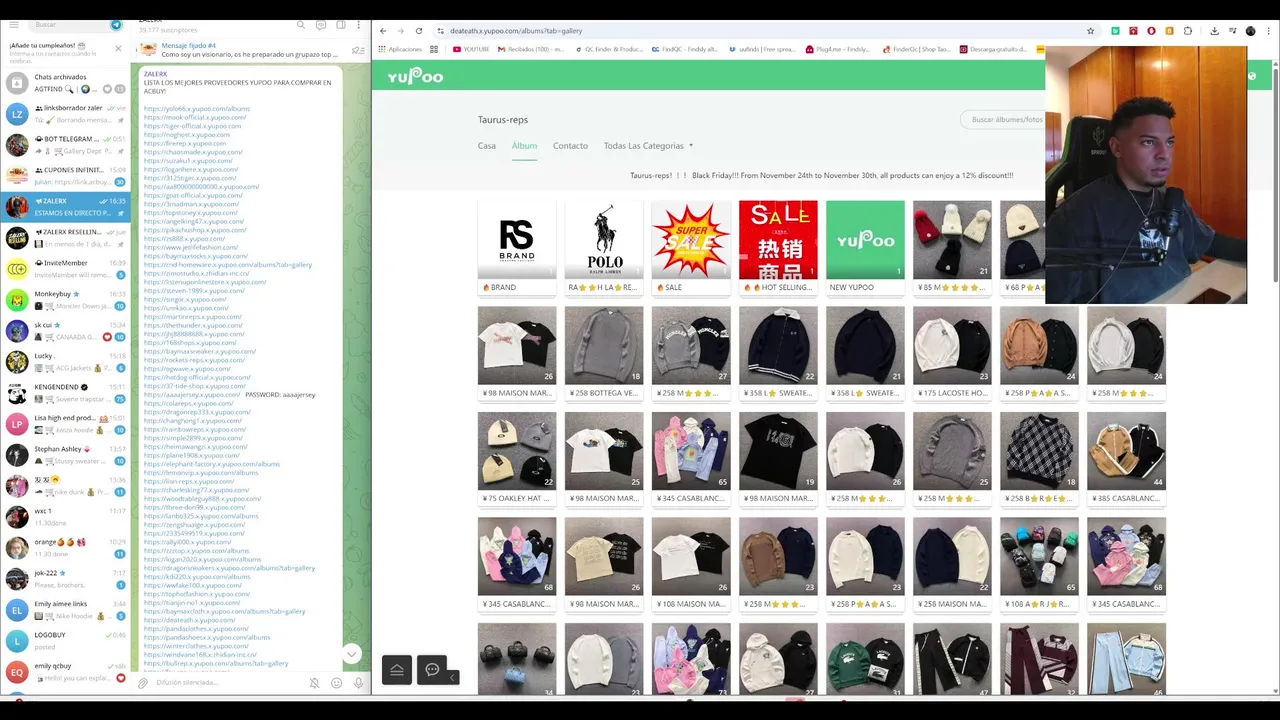Open the Monkeybuy chat
Screen dimensions: 1280x720
(x=65, y=300)
